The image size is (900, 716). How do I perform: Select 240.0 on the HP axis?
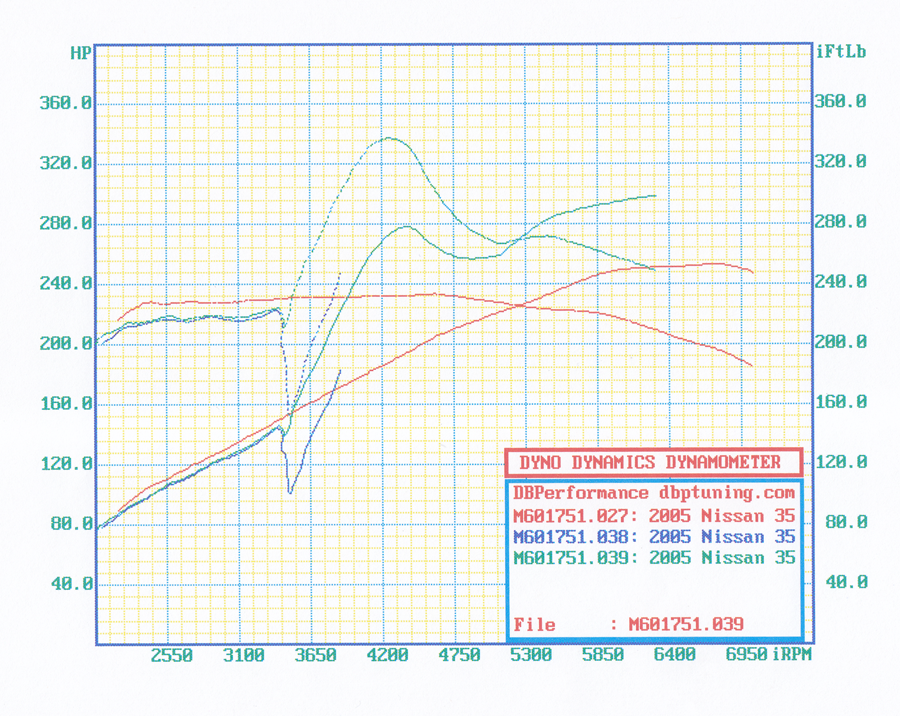point(65,283)
